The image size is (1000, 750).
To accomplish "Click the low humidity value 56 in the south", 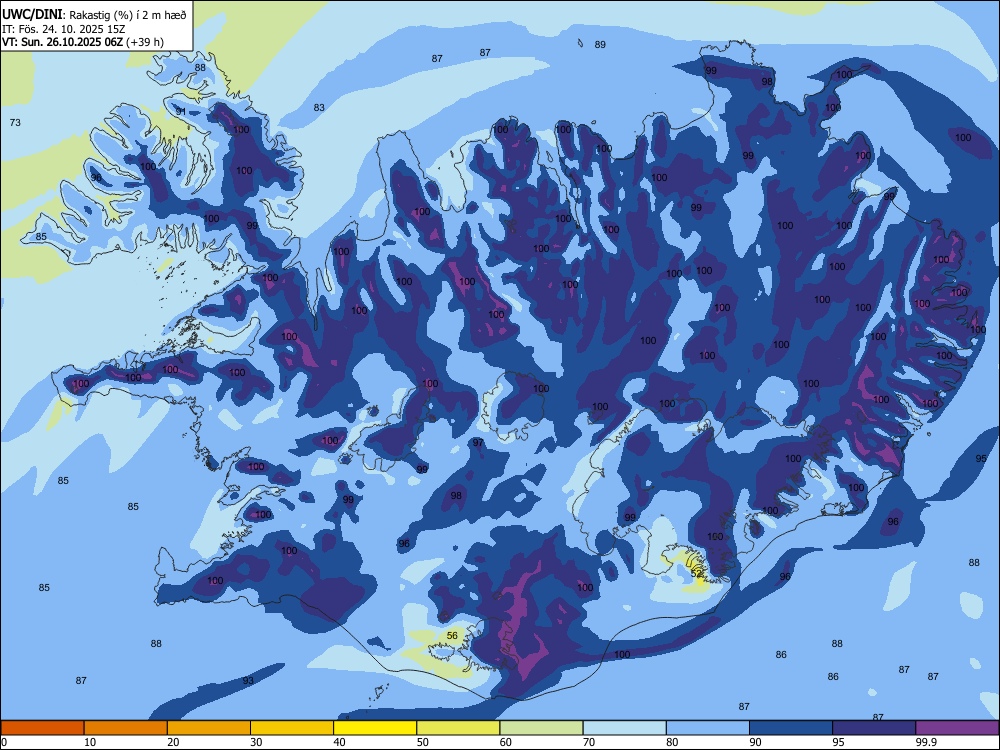I will click(452, 636).
